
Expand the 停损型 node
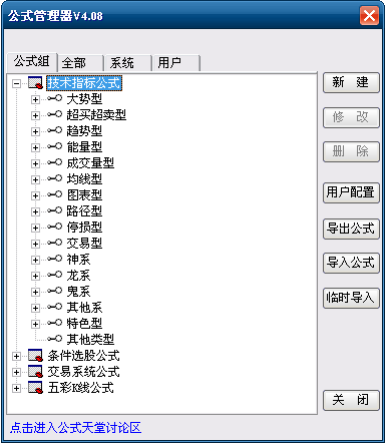tap(35, 228)
